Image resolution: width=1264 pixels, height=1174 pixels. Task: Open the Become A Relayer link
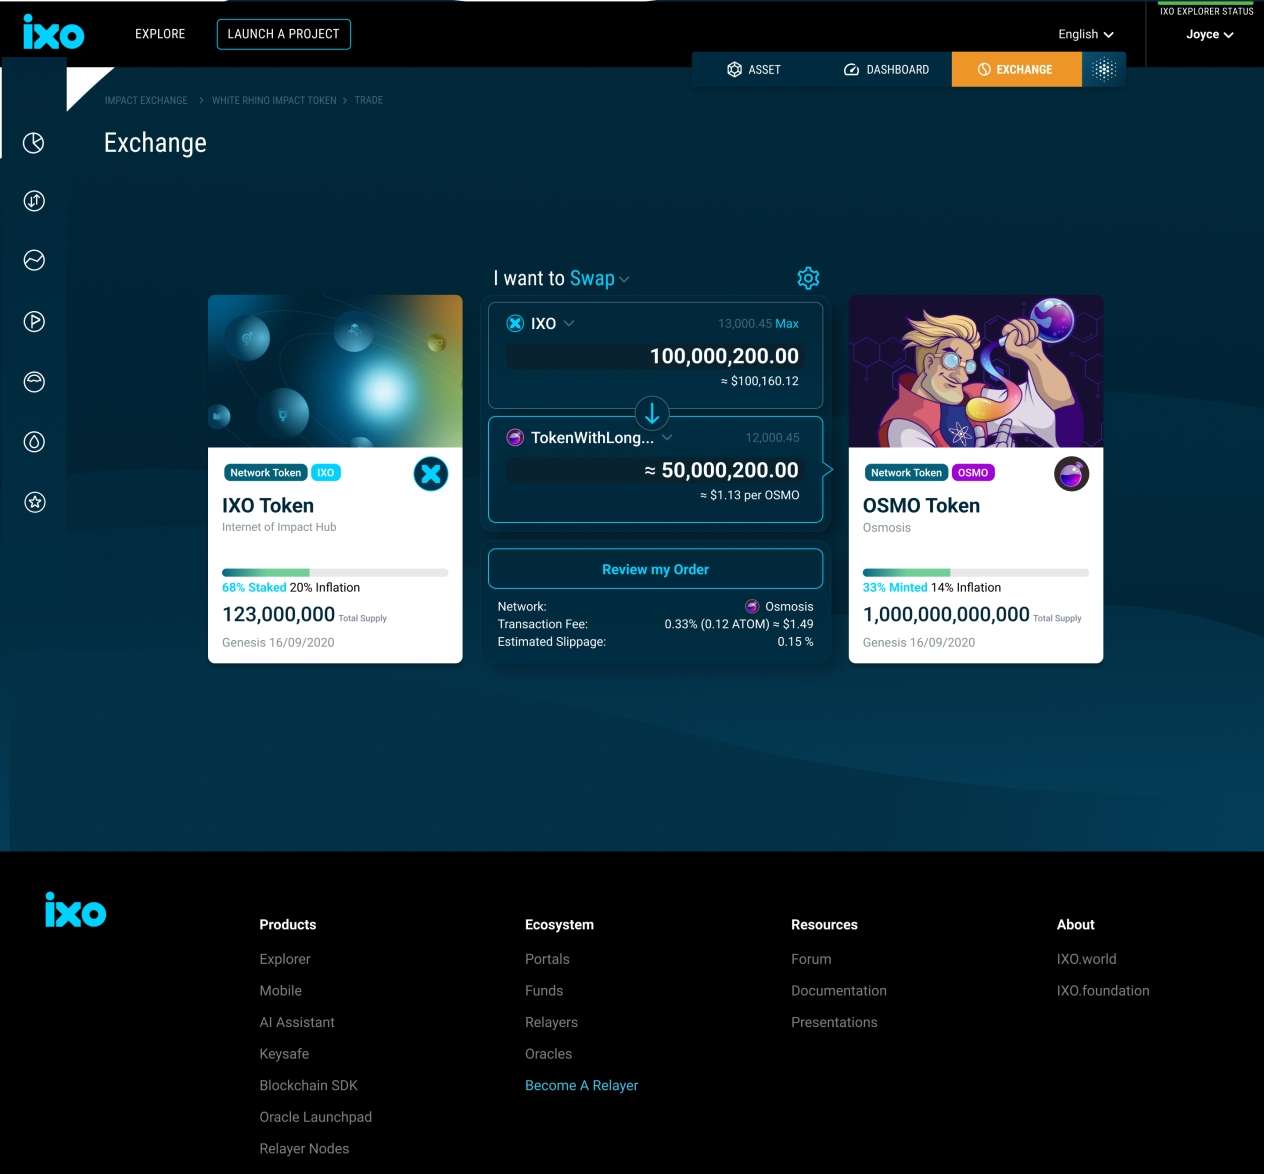581,1085
